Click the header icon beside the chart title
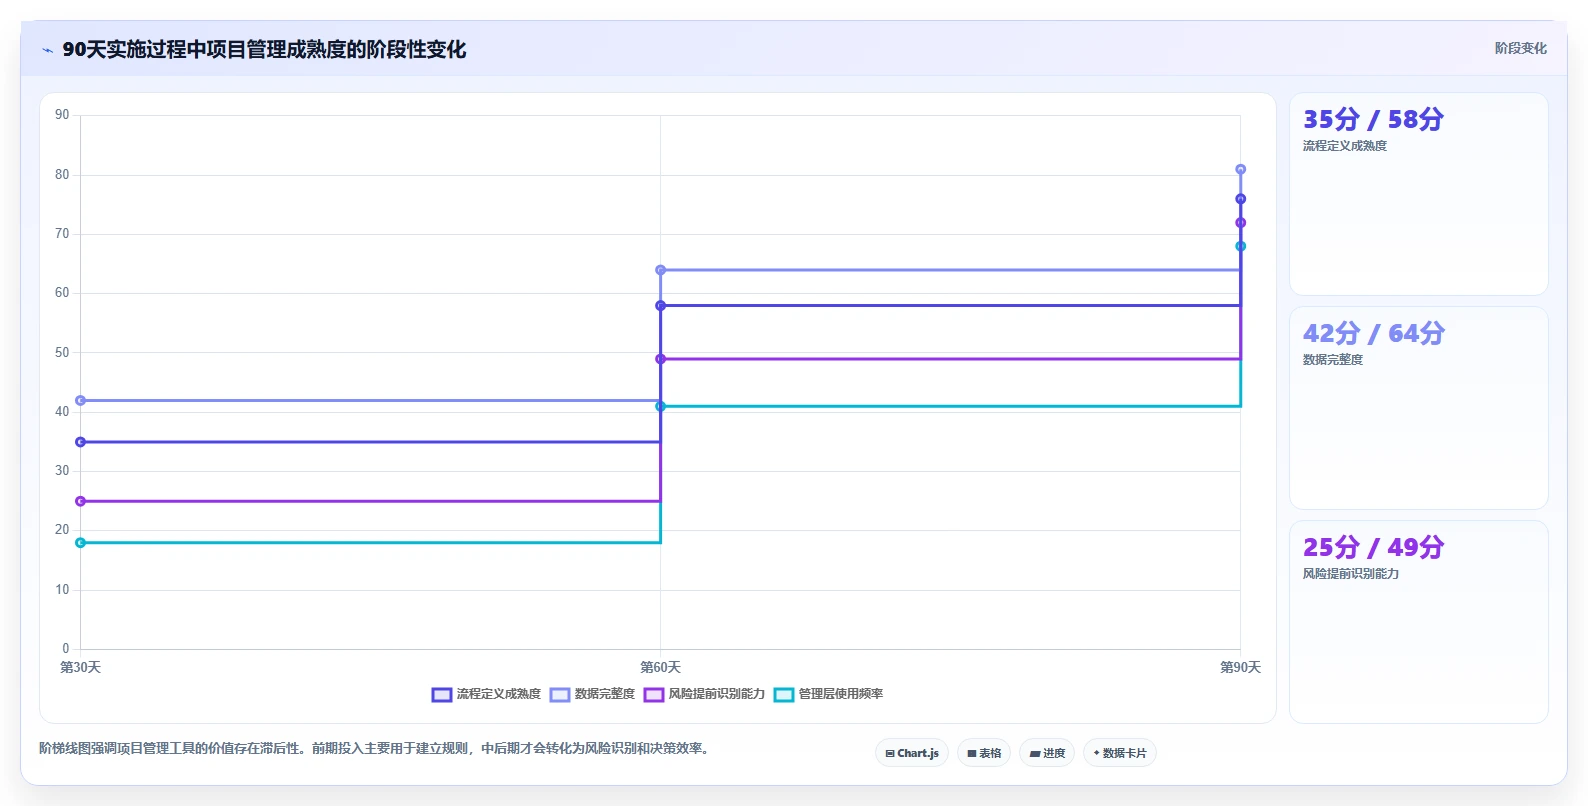Screen dimensions: 1588x806 pyautogui.click(x=47, y=50)
